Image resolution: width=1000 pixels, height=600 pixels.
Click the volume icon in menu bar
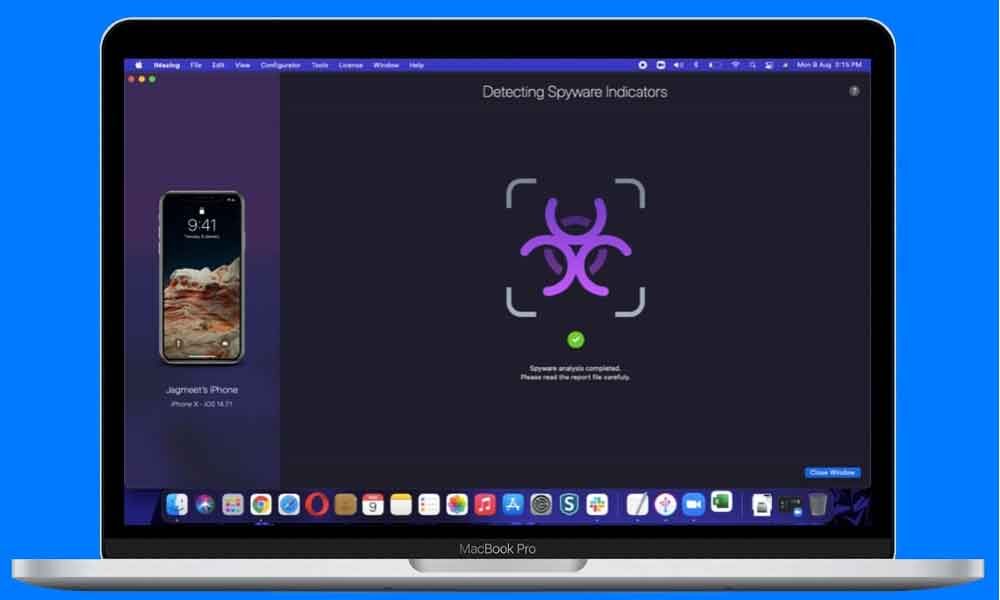click(x=679, y=65)
